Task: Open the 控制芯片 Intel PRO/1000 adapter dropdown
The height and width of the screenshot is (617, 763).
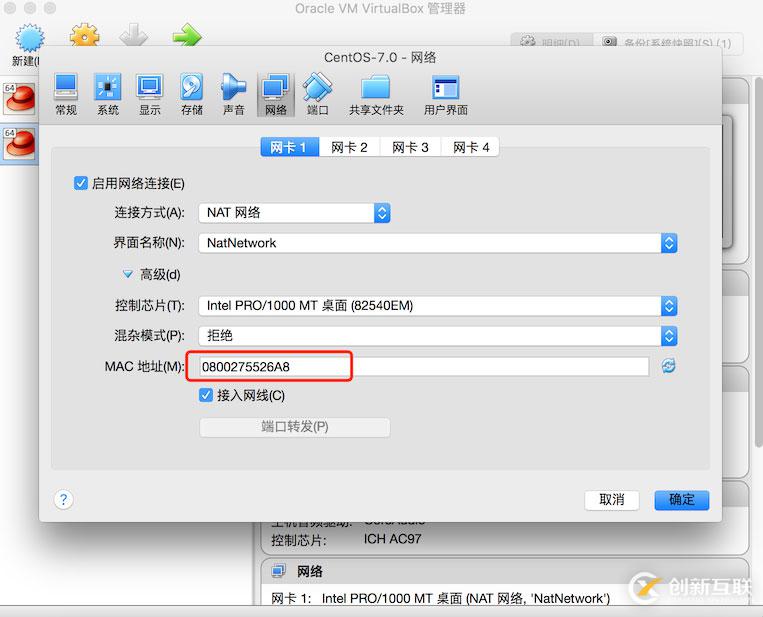Action: coord(437,306)
